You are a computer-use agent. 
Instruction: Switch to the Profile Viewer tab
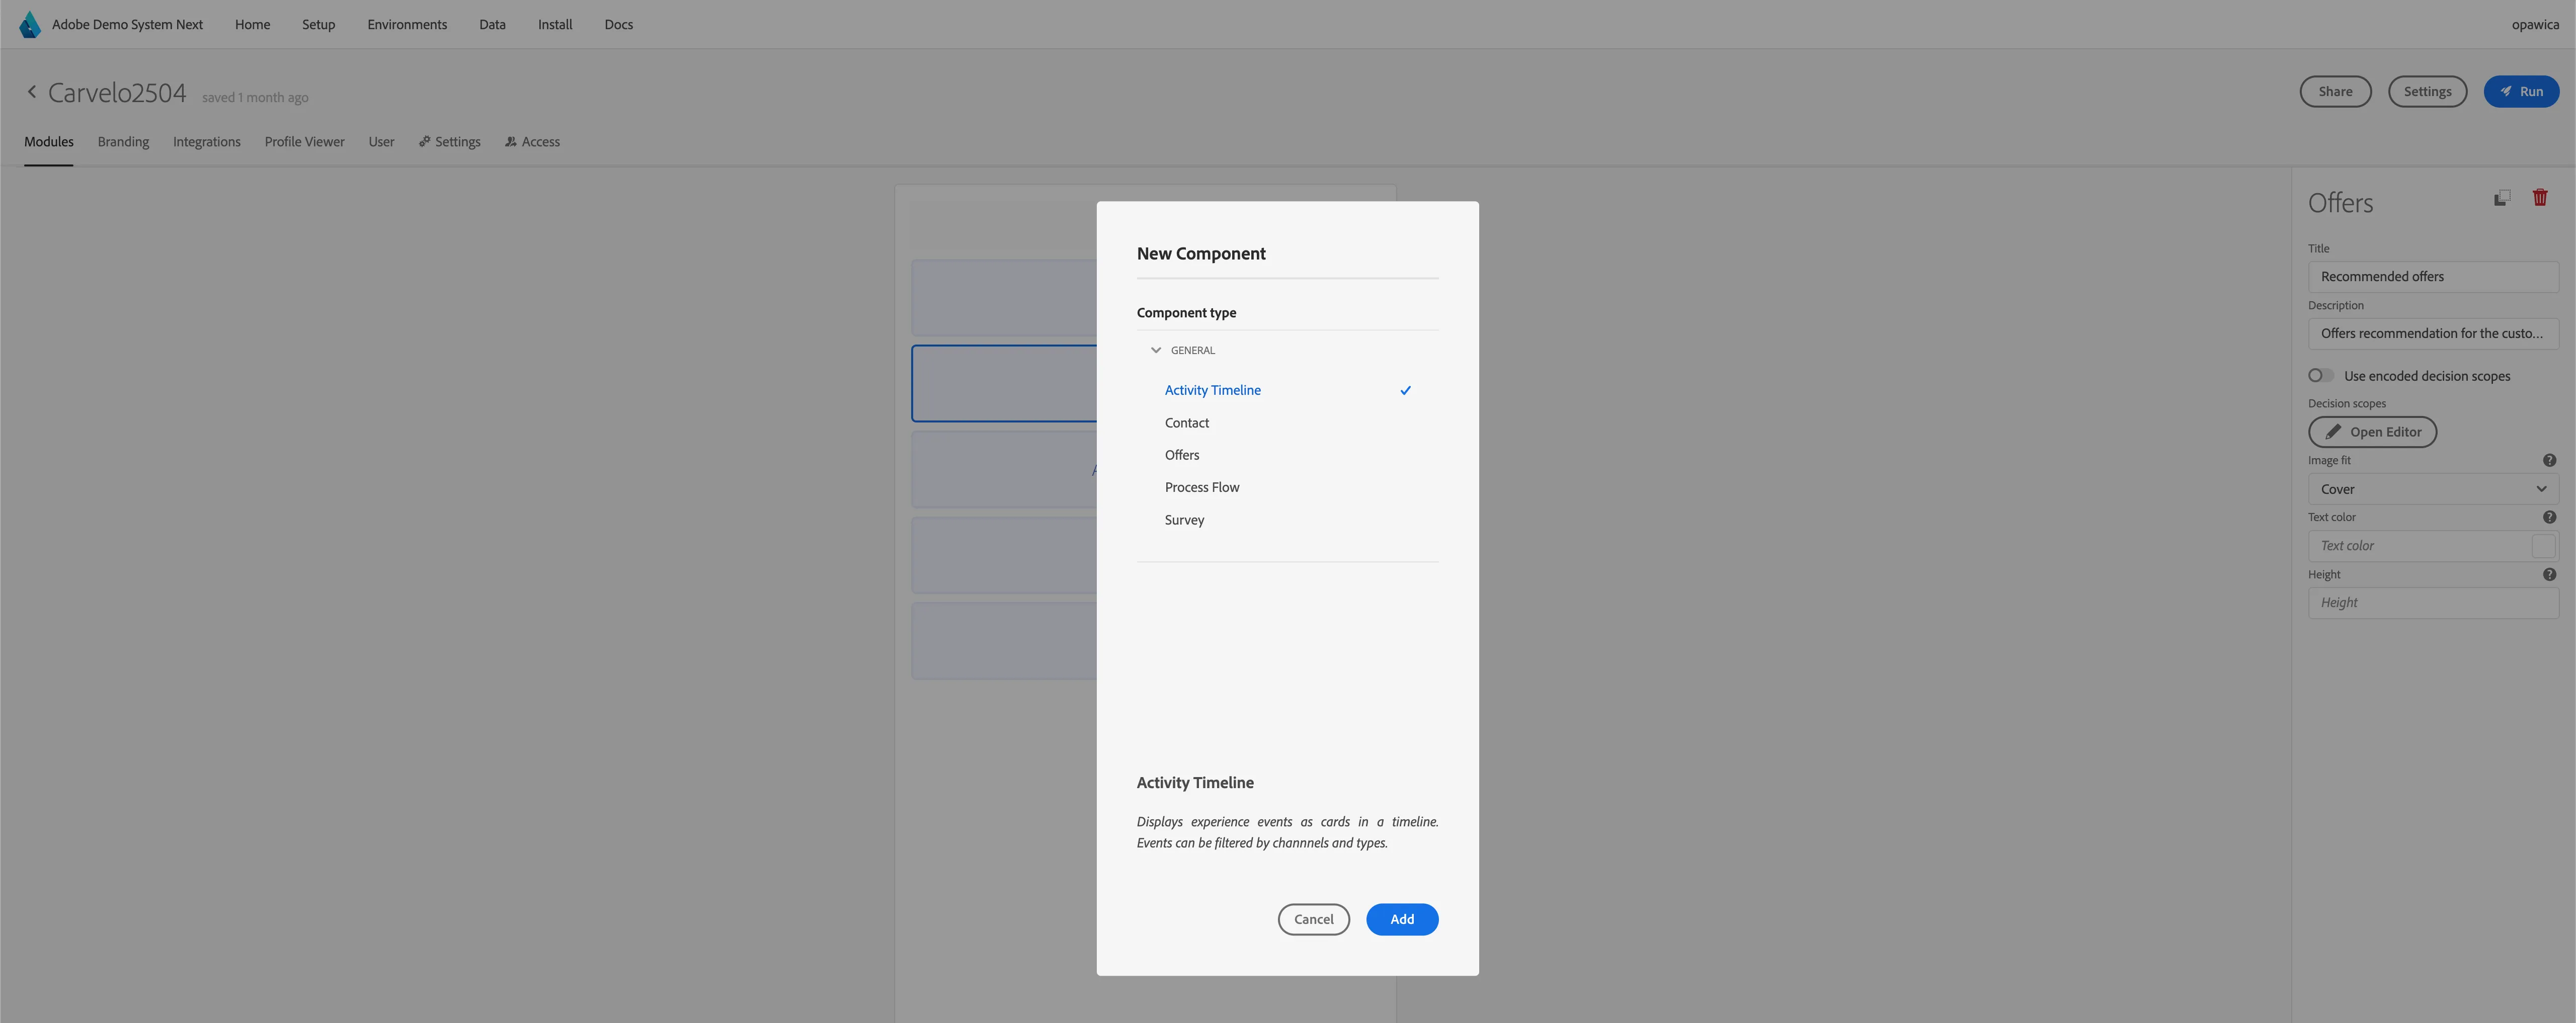(x=304, y=142)
